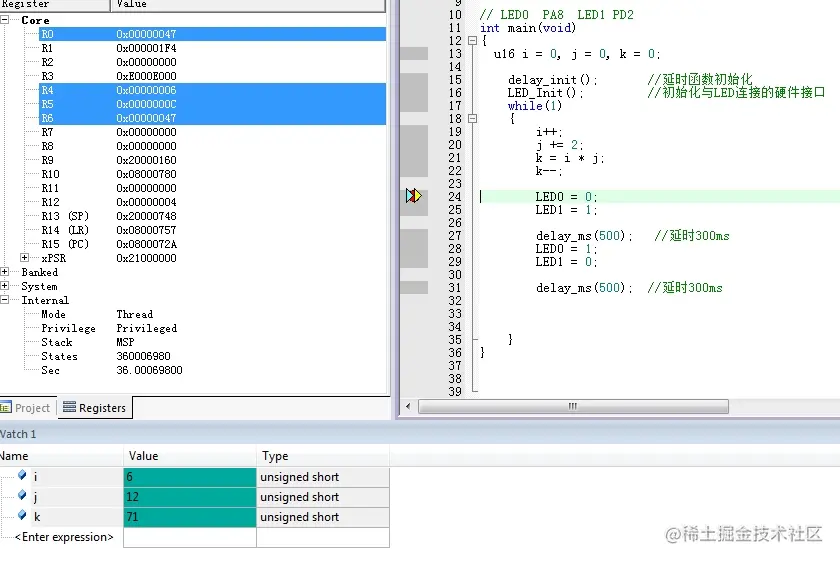Click the 'LED_Init();' call at line 16

(545, 93)
